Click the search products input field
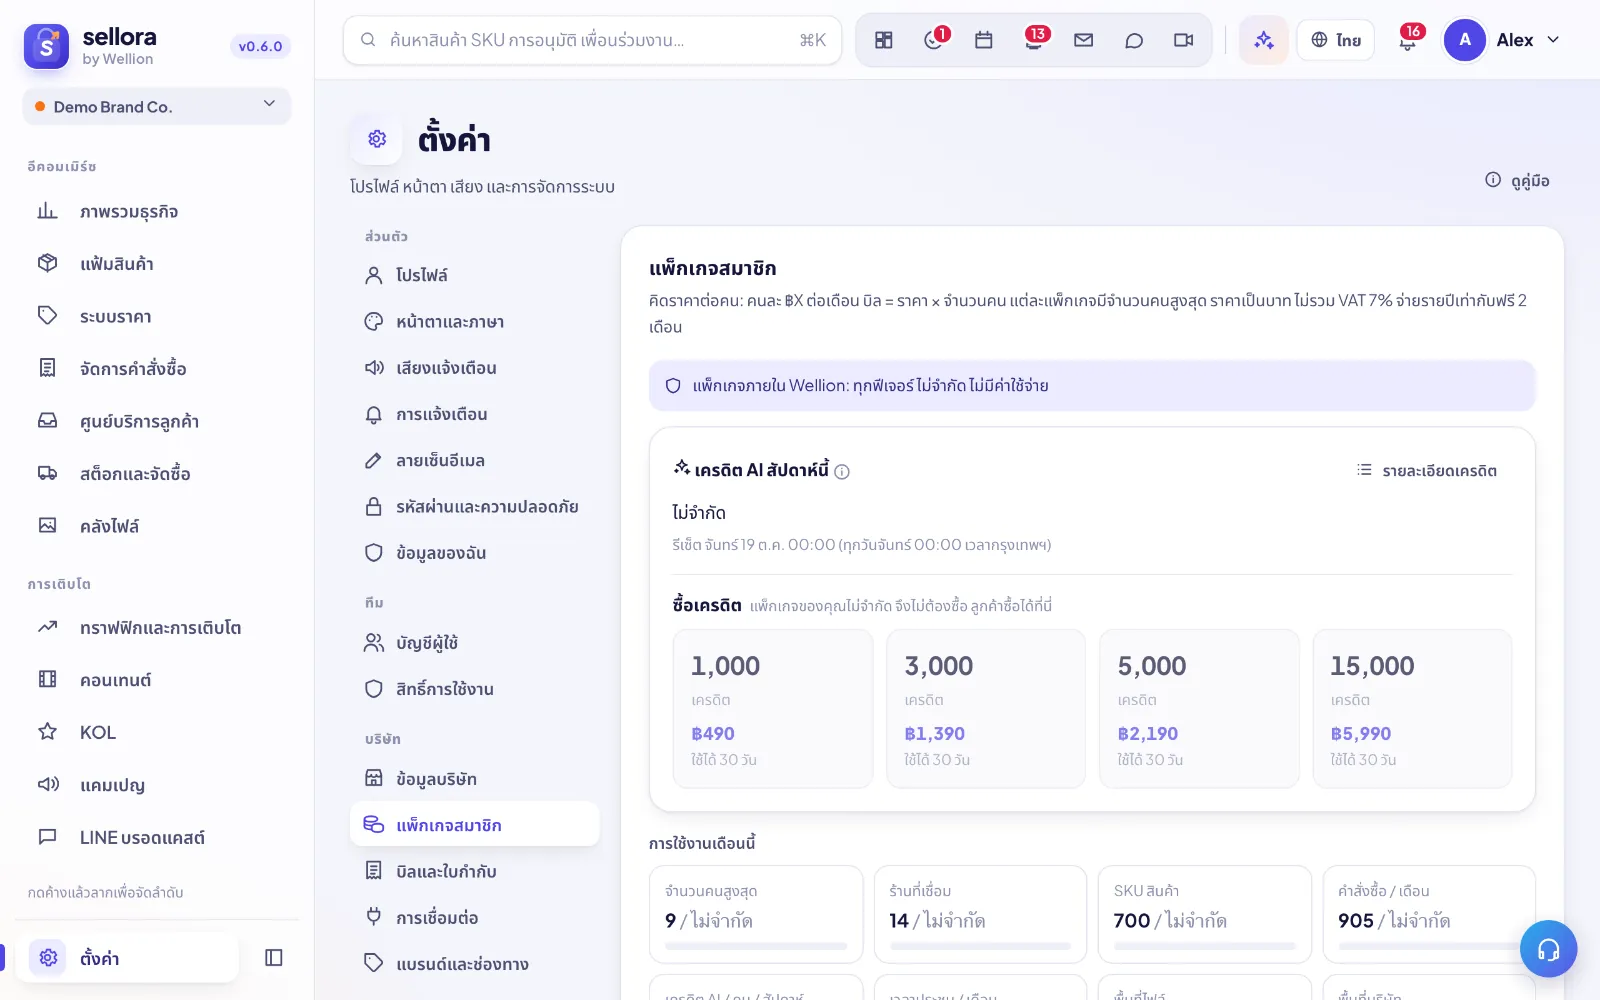This screenshot has width=1600, height=1000. click(x=592, y=40)
